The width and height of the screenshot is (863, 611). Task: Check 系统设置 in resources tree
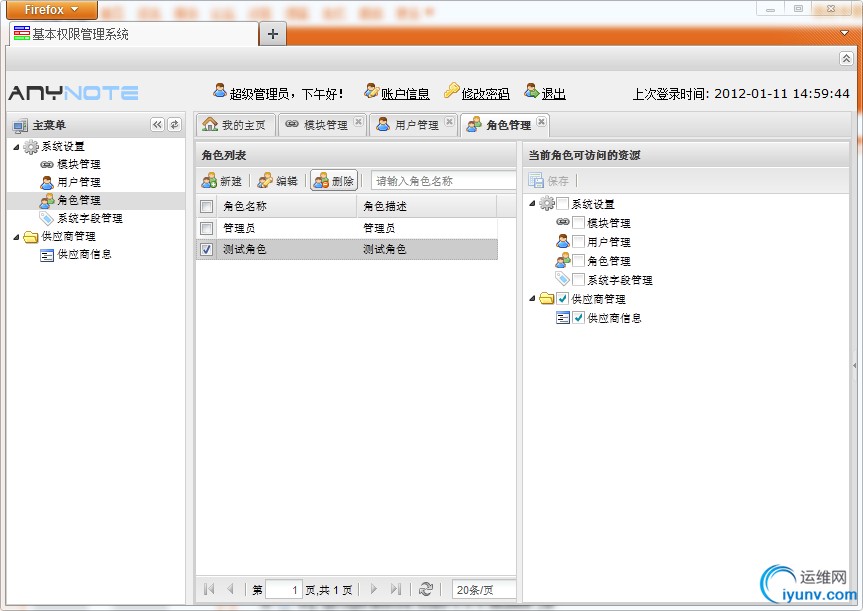[x=562, y=204]
